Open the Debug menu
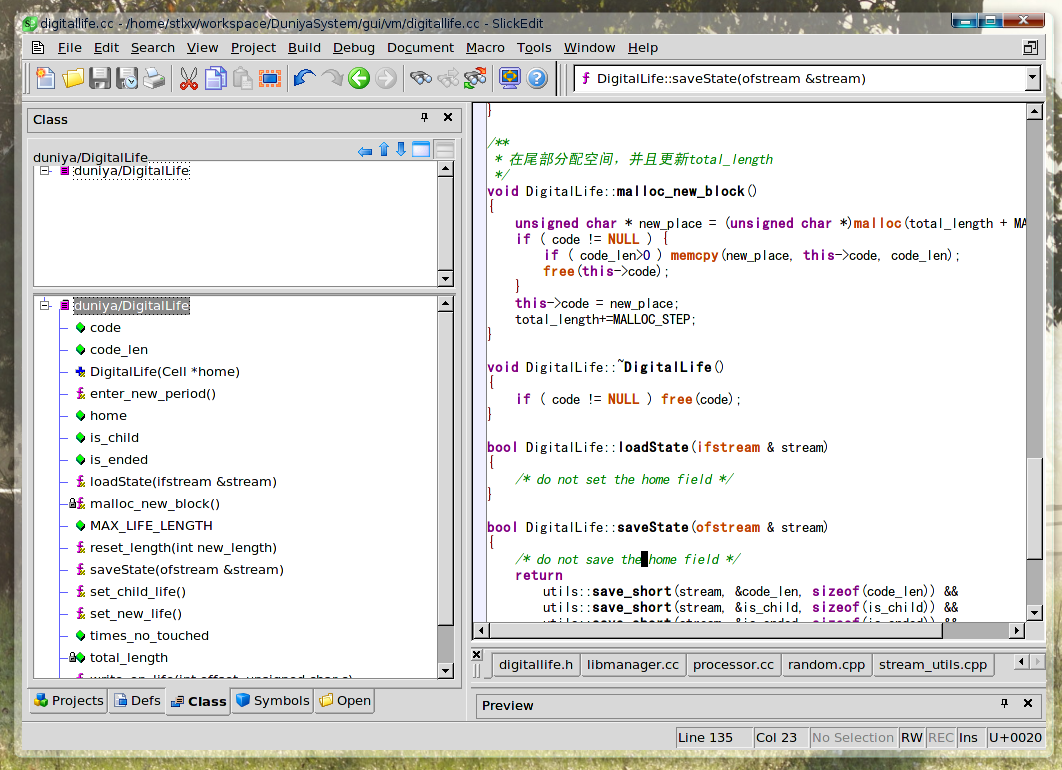 354,47
